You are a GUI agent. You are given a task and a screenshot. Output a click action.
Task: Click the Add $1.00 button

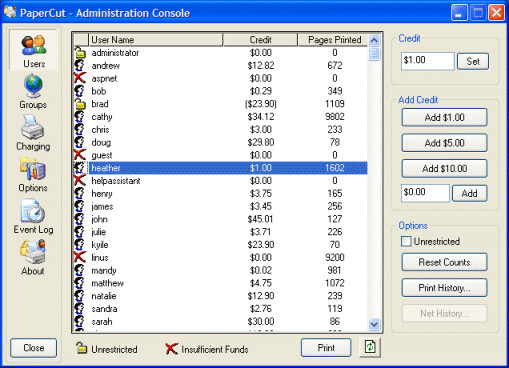pyautogui.click(x=444, y=117)
